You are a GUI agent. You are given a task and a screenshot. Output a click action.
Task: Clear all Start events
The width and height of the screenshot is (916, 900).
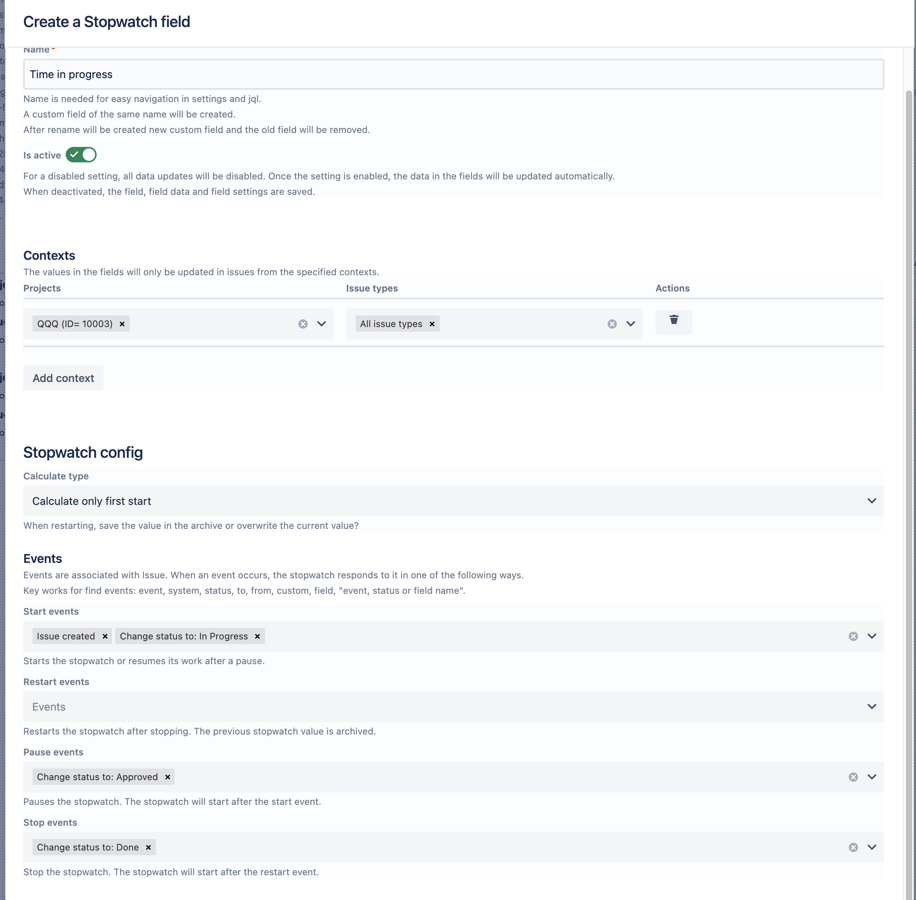point(853,636)
